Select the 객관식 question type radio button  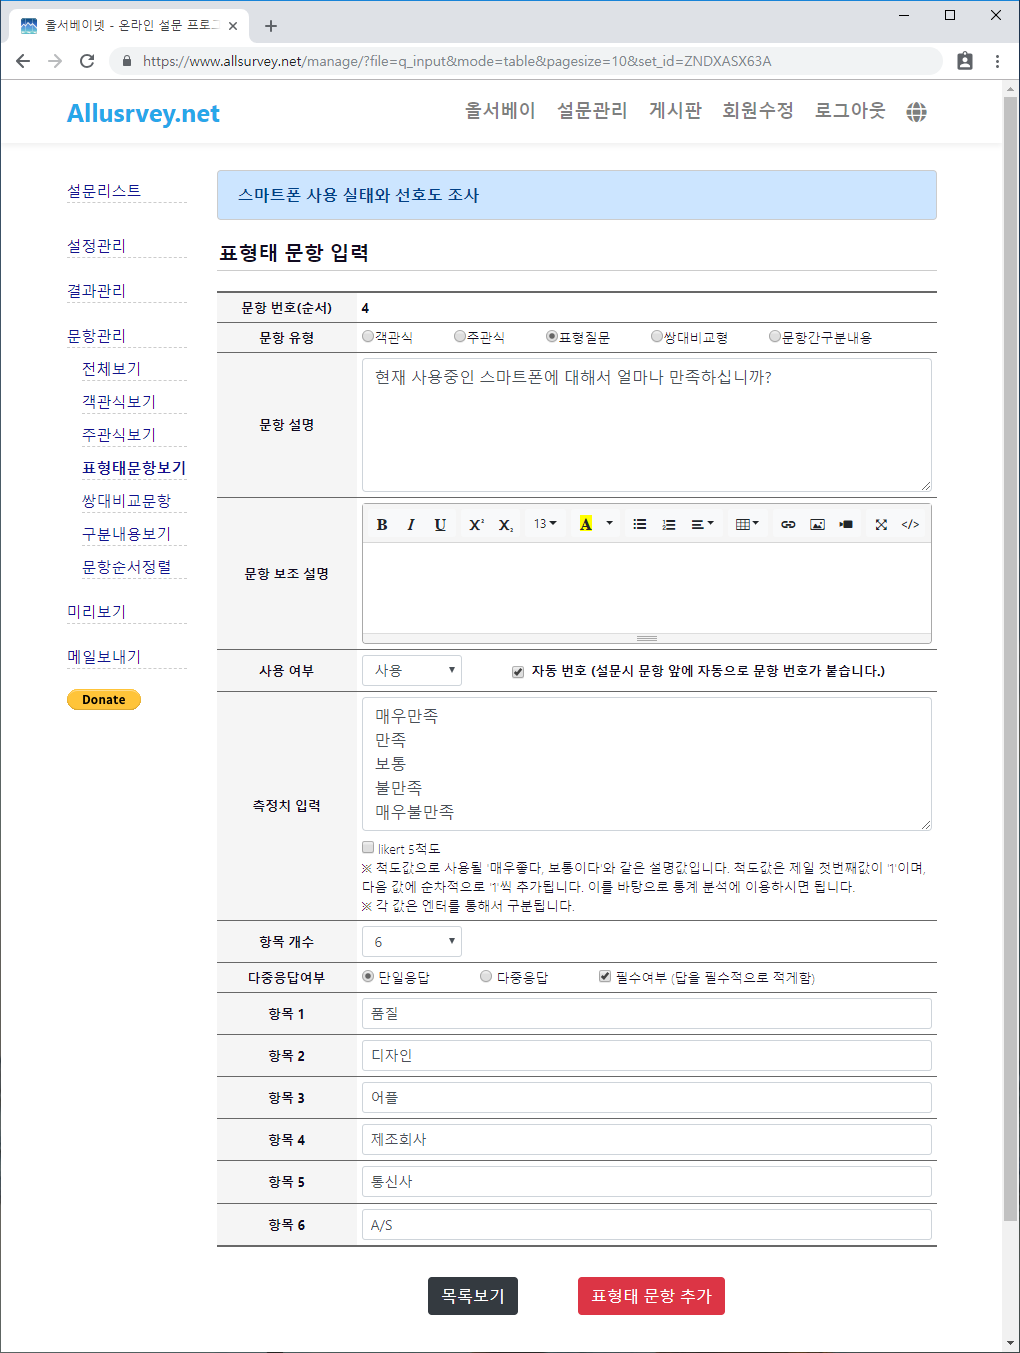(x=368, y=337)
